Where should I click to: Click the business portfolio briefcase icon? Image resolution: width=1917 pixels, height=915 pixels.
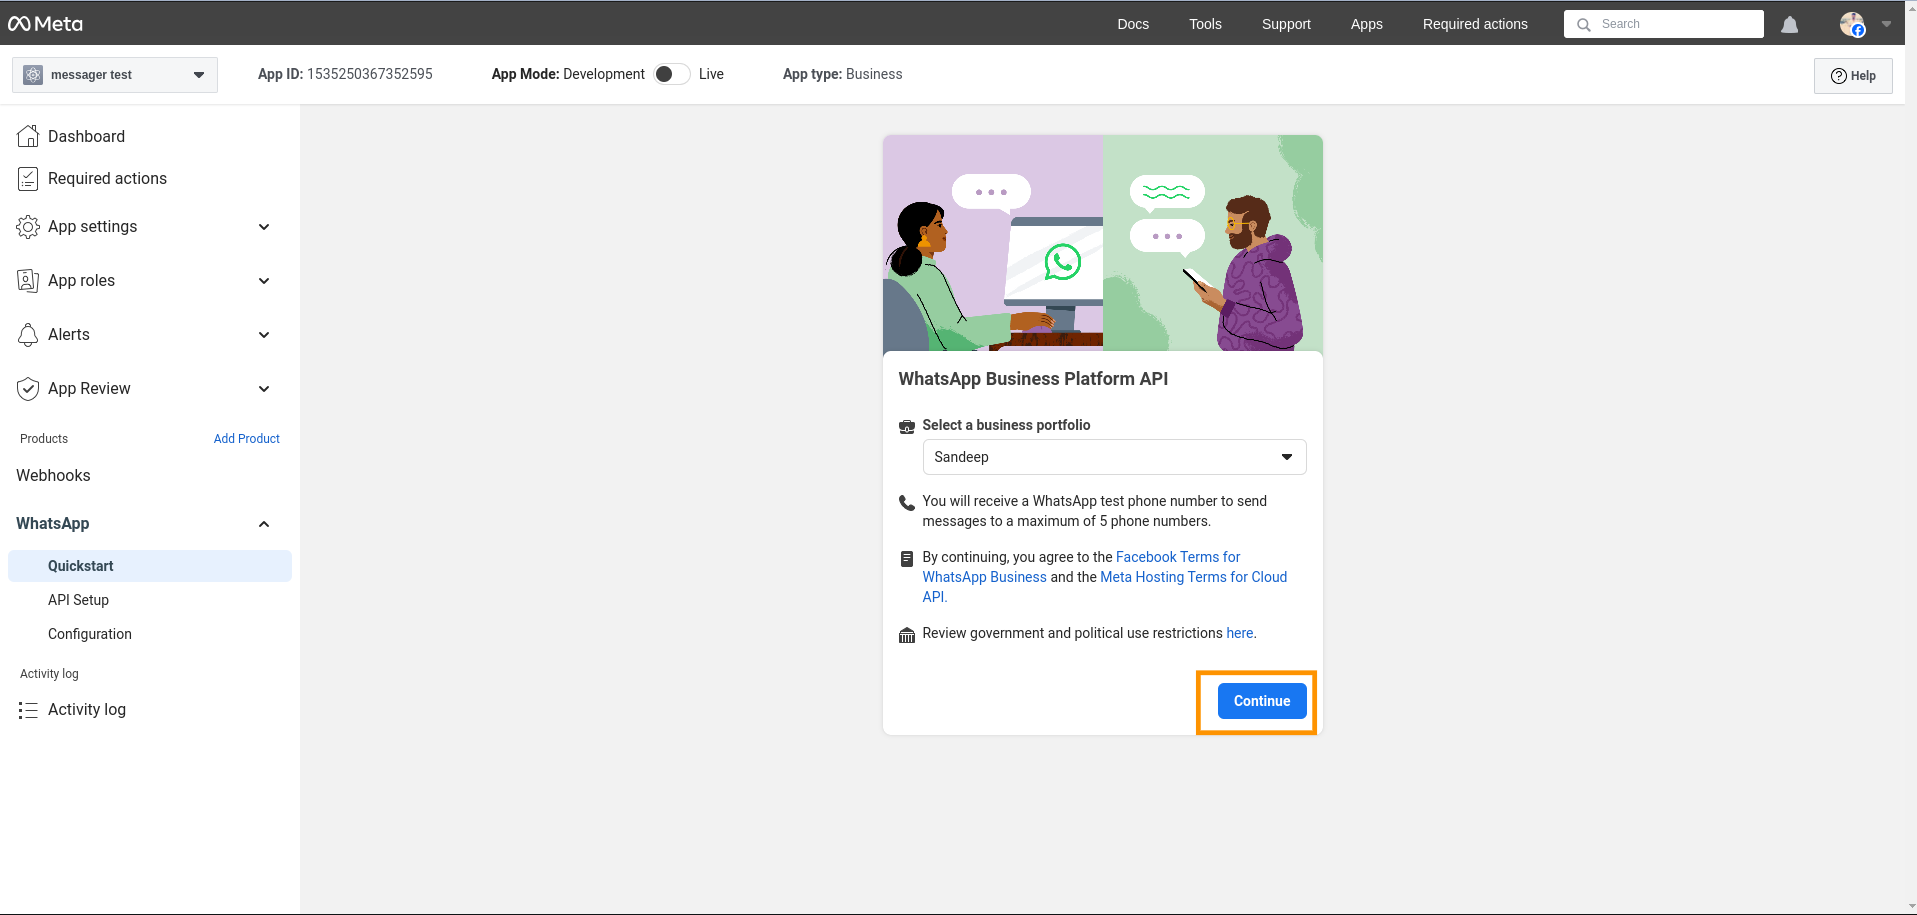pyautogui.click(x=907, y=427)
